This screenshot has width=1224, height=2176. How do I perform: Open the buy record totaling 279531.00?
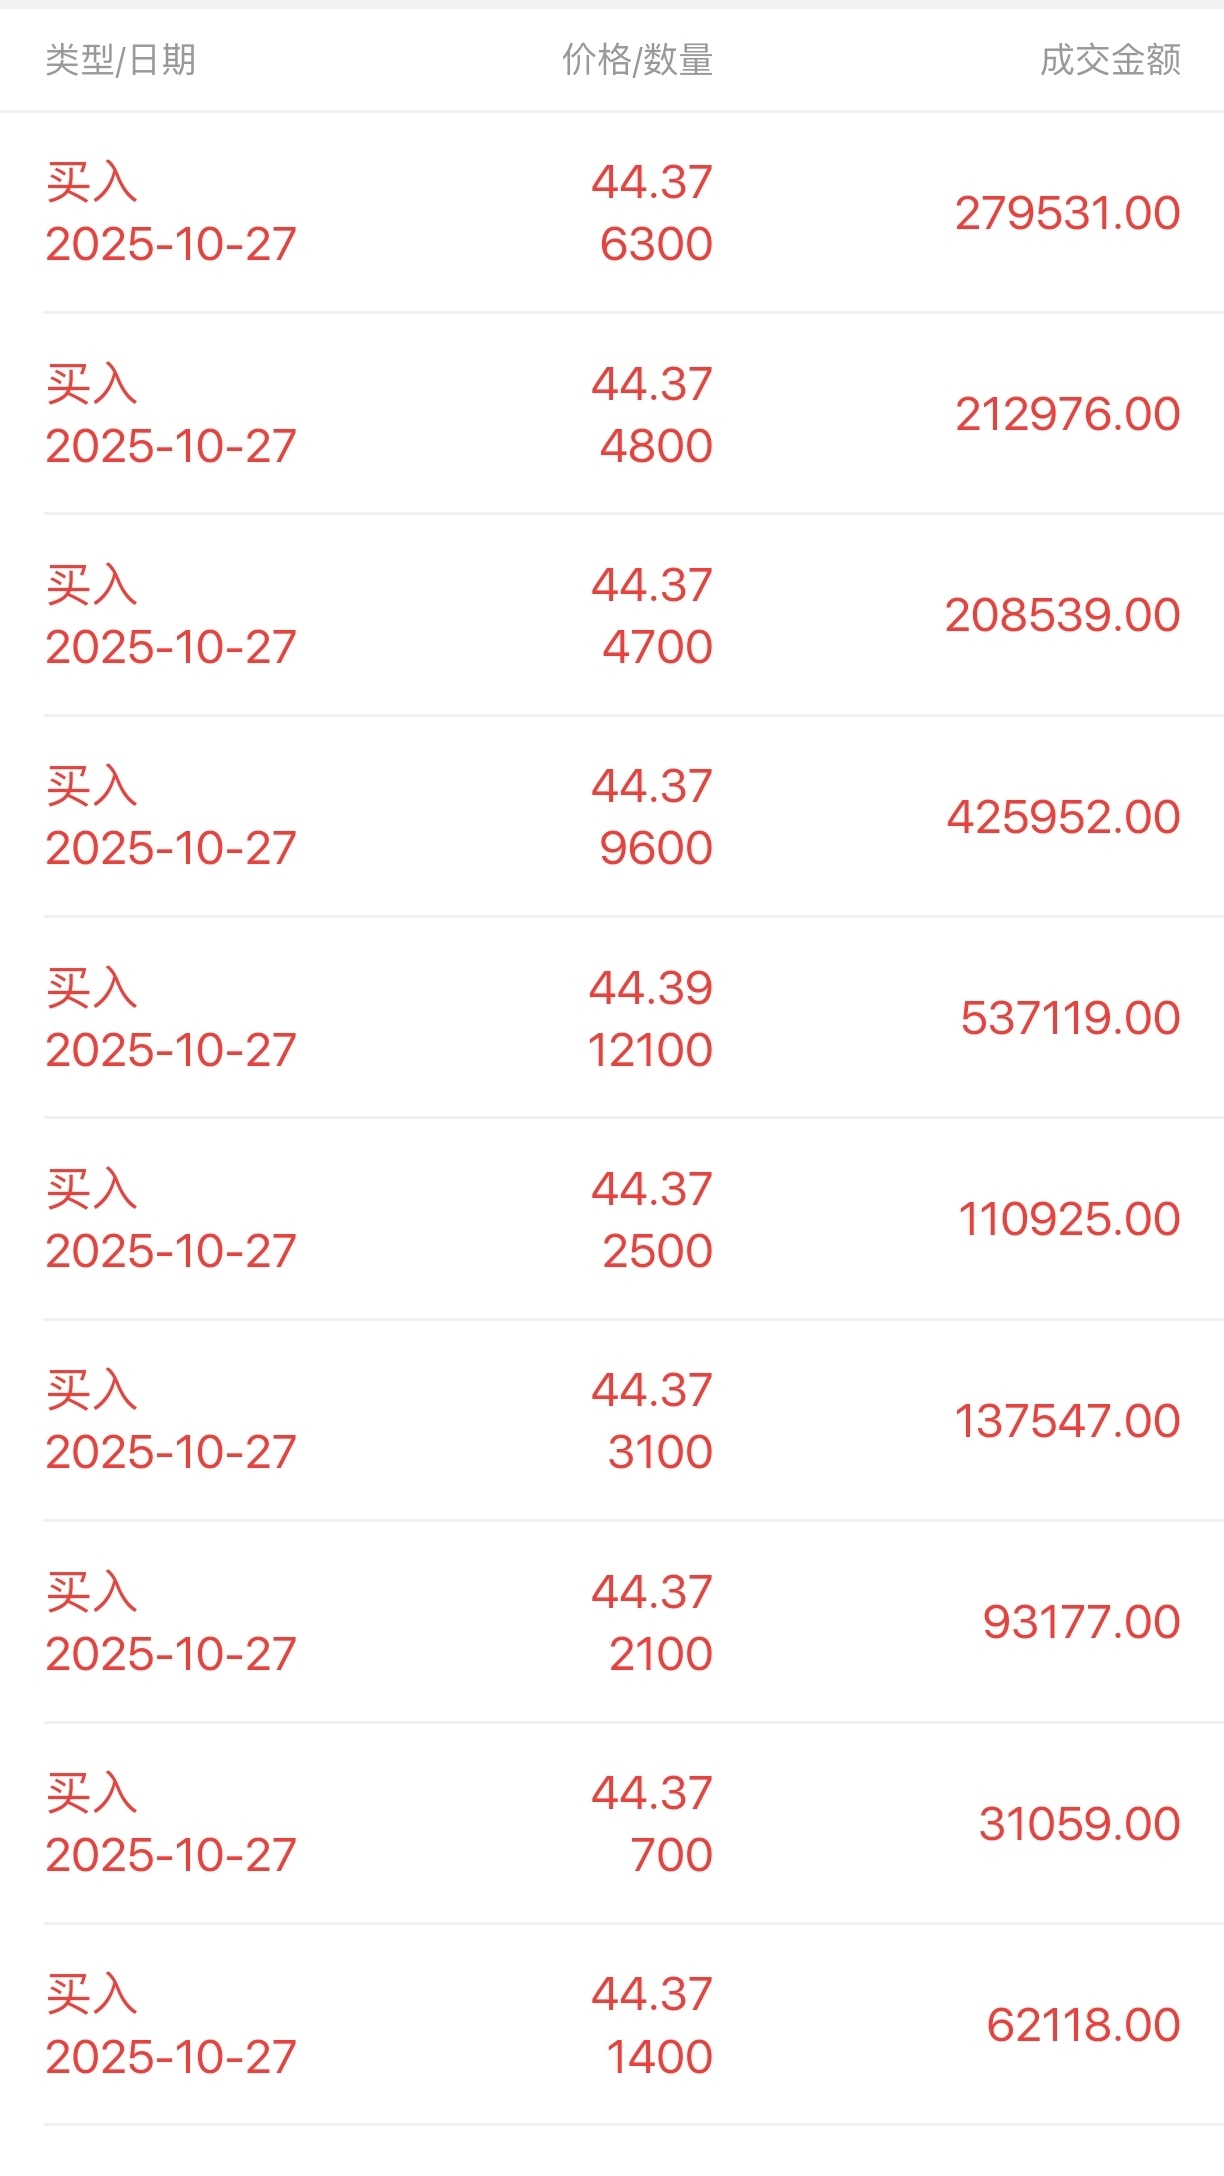(612, 213)
